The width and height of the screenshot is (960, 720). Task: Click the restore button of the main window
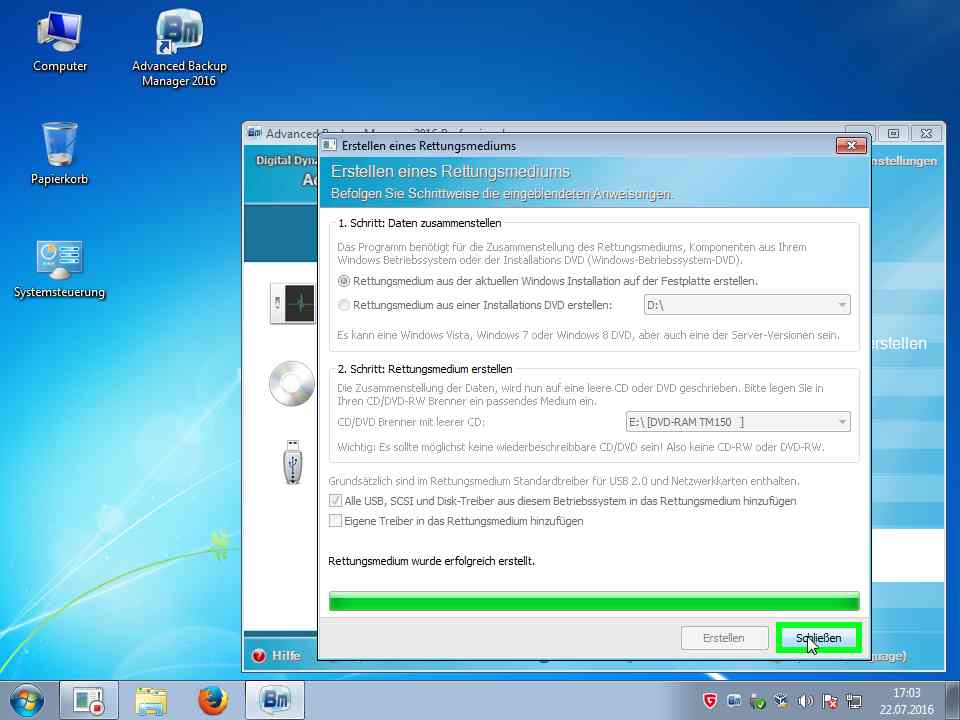[893, 133]
